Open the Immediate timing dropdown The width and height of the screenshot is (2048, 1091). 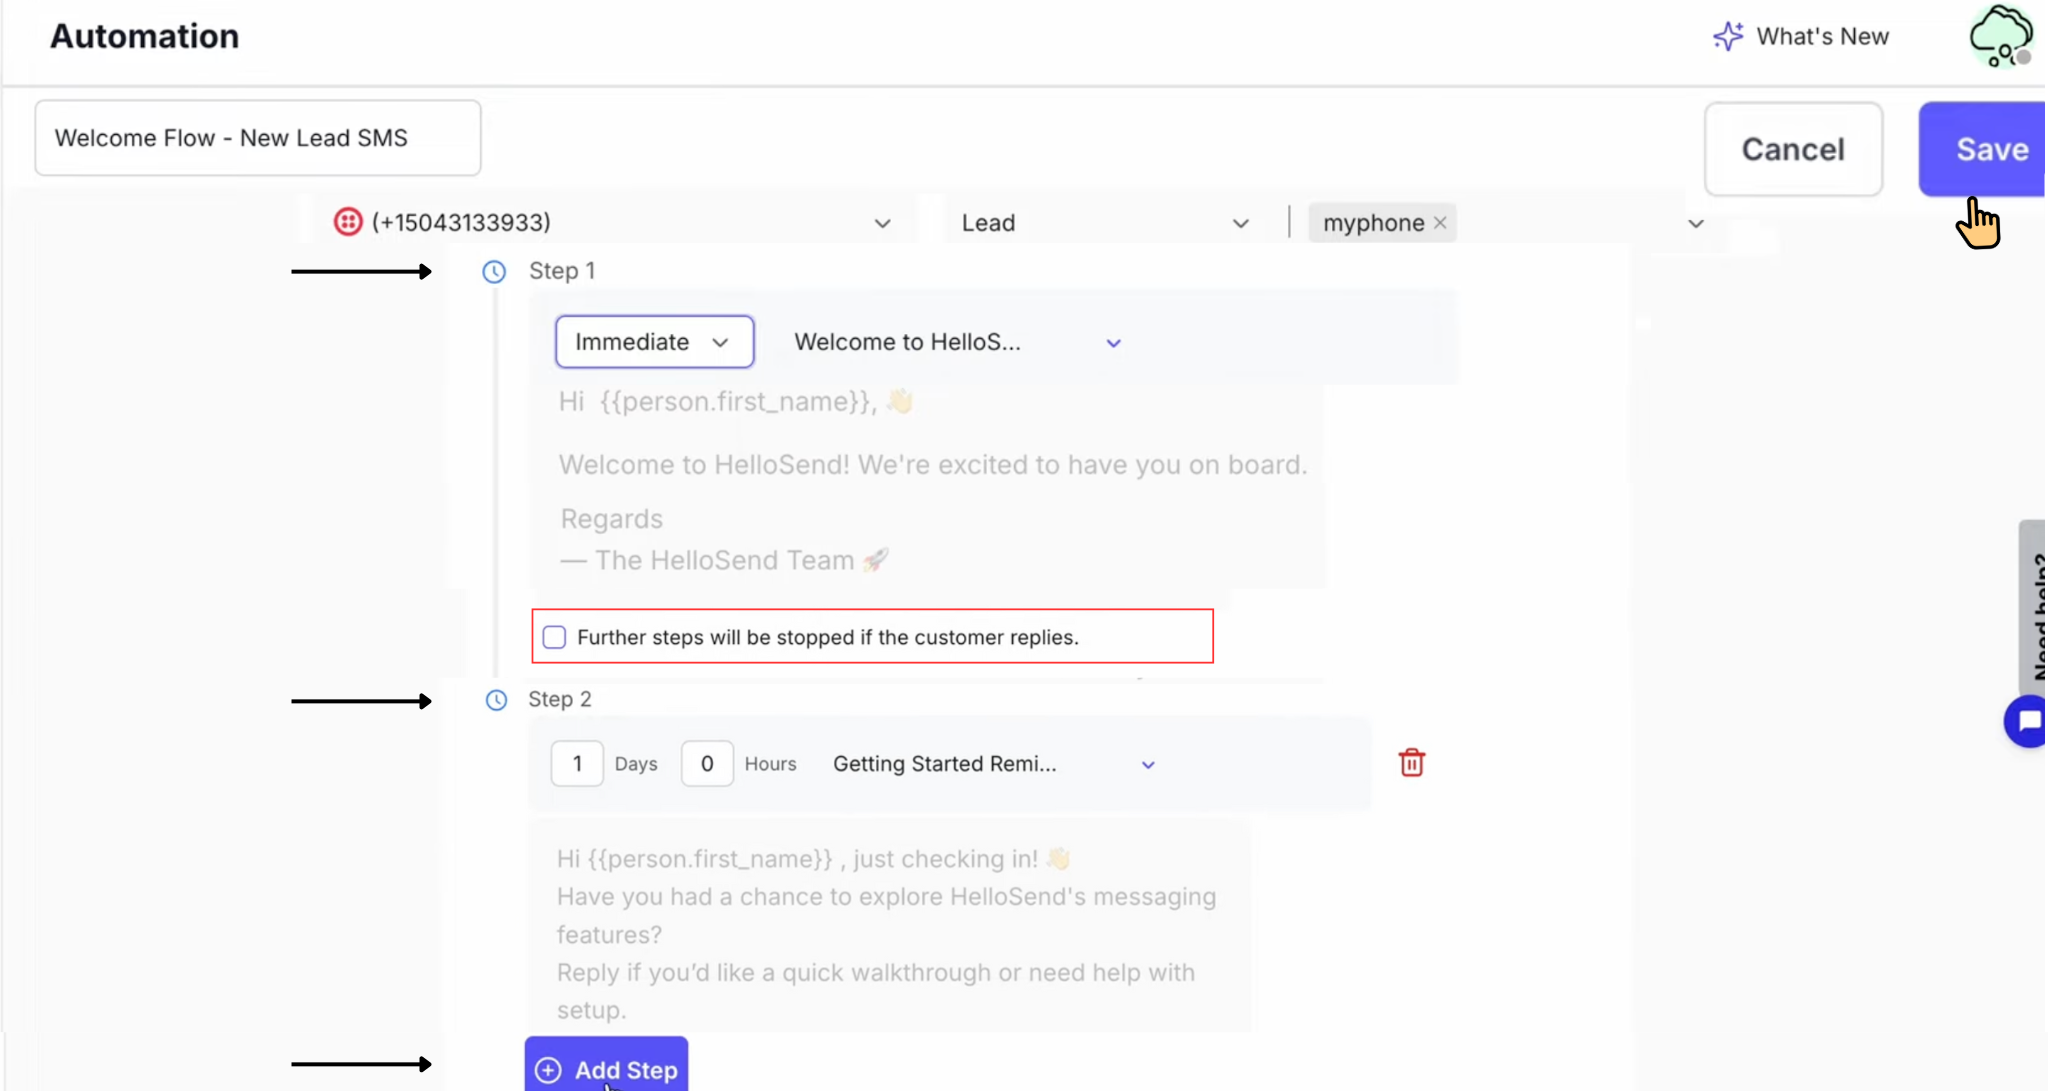(x=654, y=342)
